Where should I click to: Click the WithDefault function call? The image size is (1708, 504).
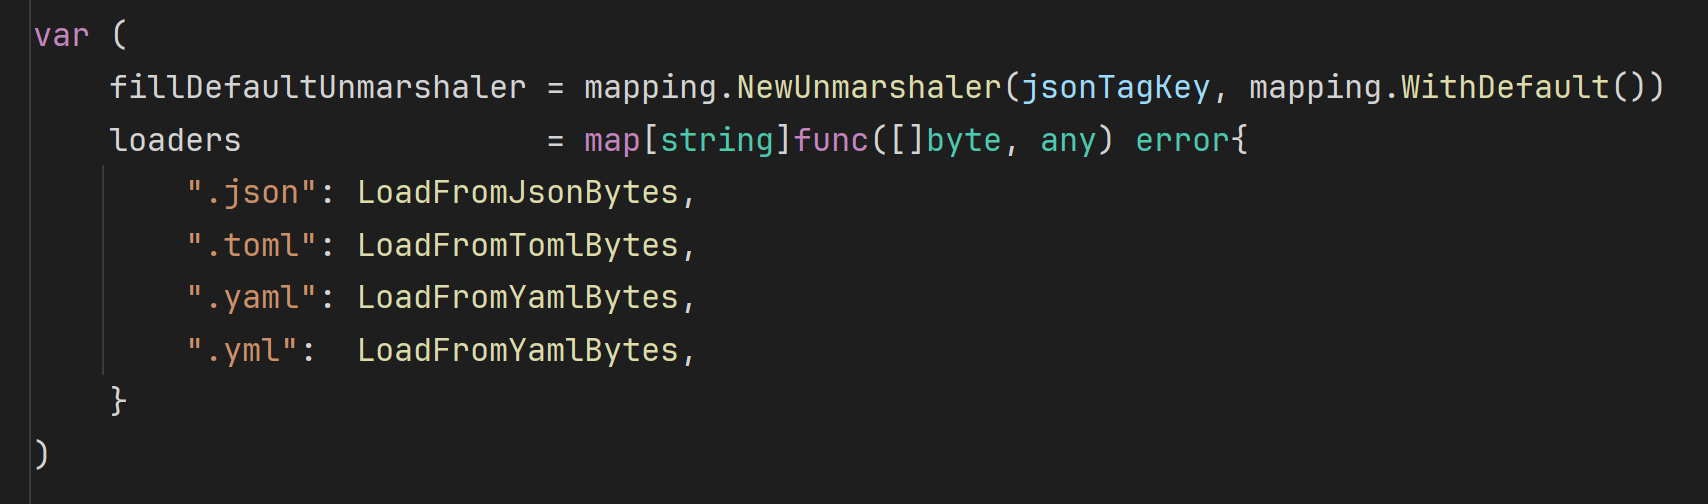1505,88
